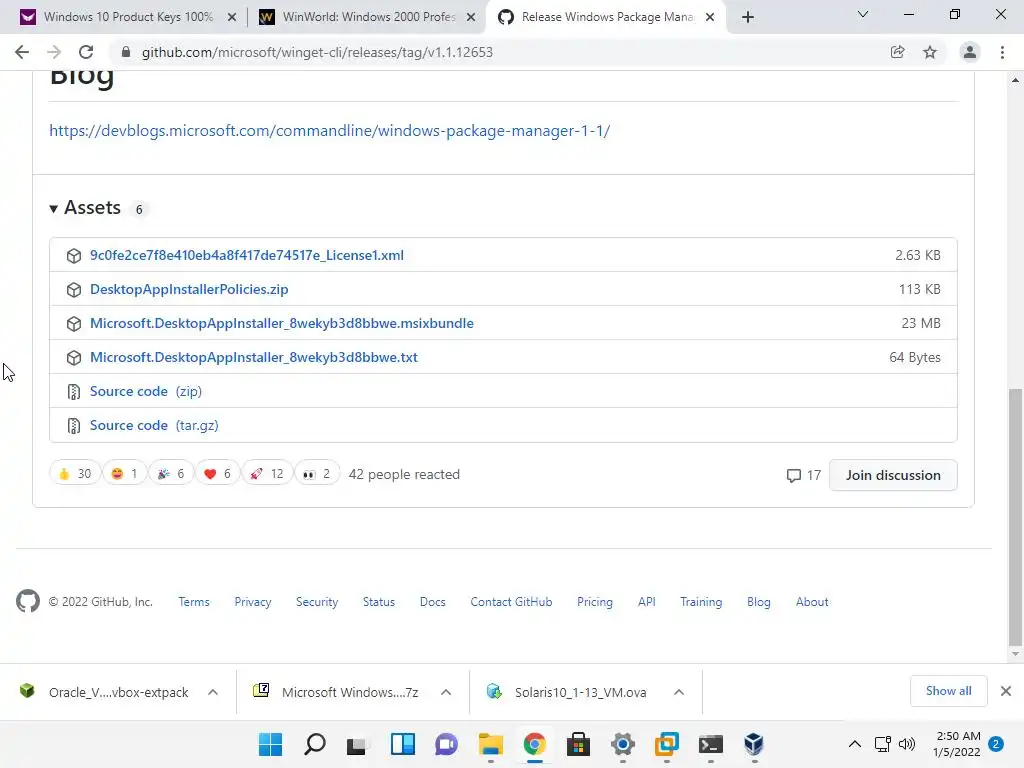Expand options for Solaris10 ova download

coord(679,692)
